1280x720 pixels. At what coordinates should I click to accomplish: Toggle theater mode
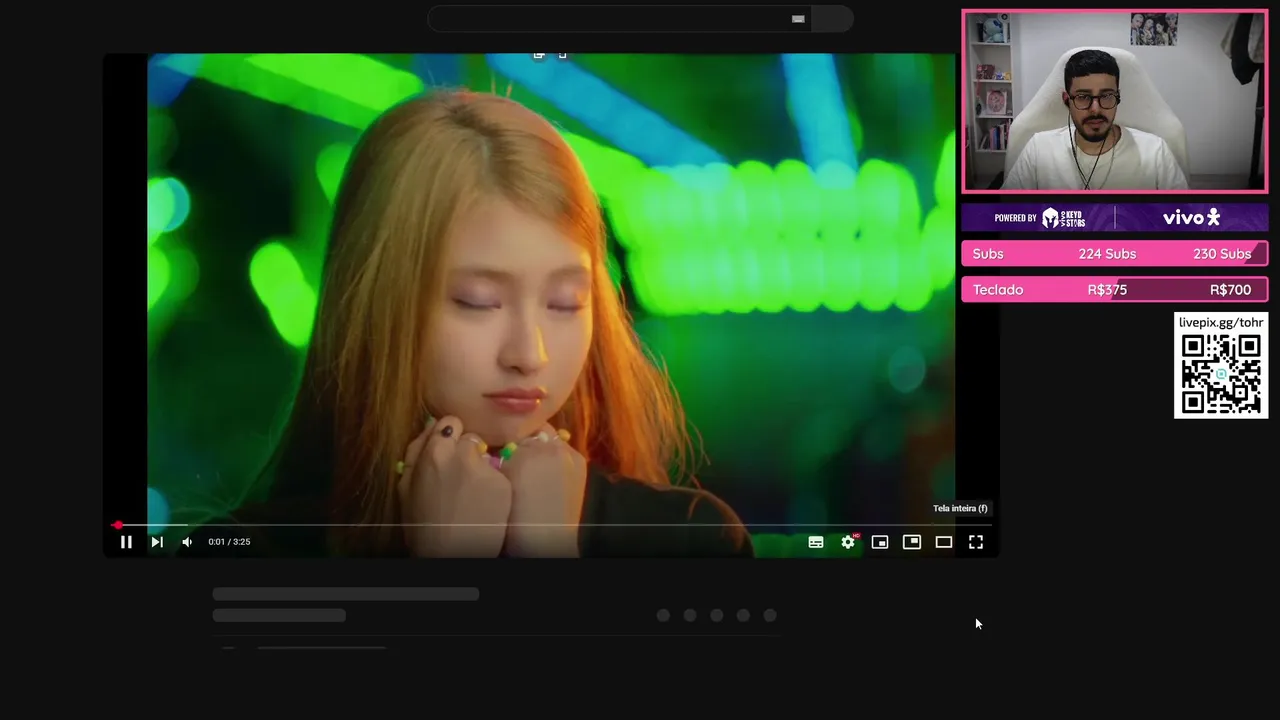944,542
